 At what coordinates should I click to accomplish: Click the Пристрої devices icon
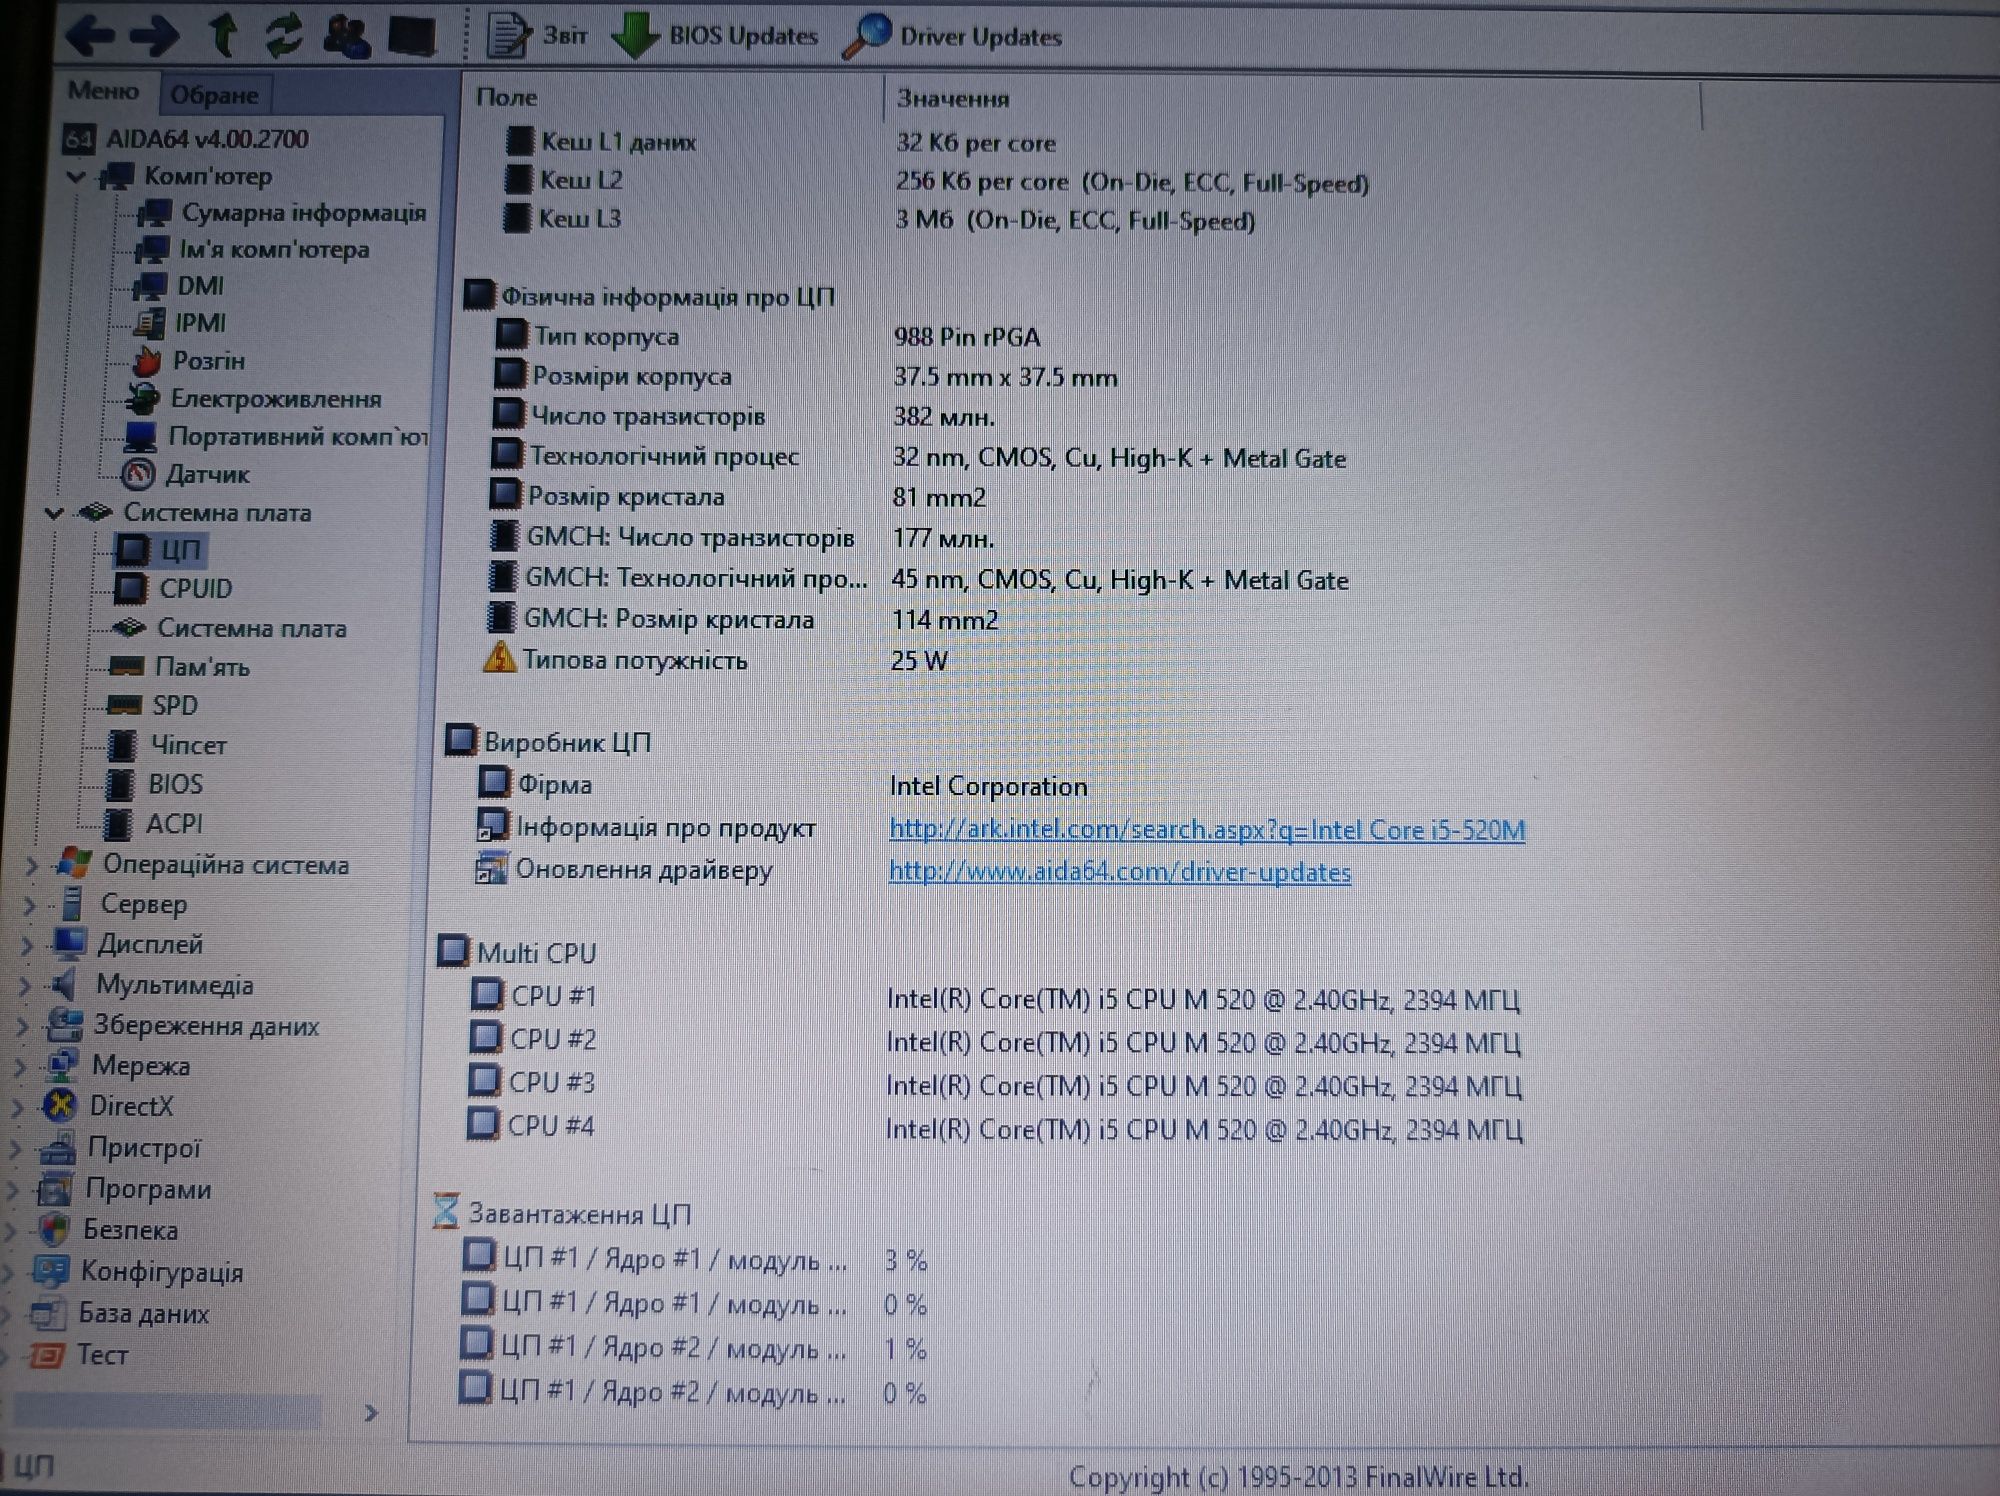click(x=56, y=1148)
